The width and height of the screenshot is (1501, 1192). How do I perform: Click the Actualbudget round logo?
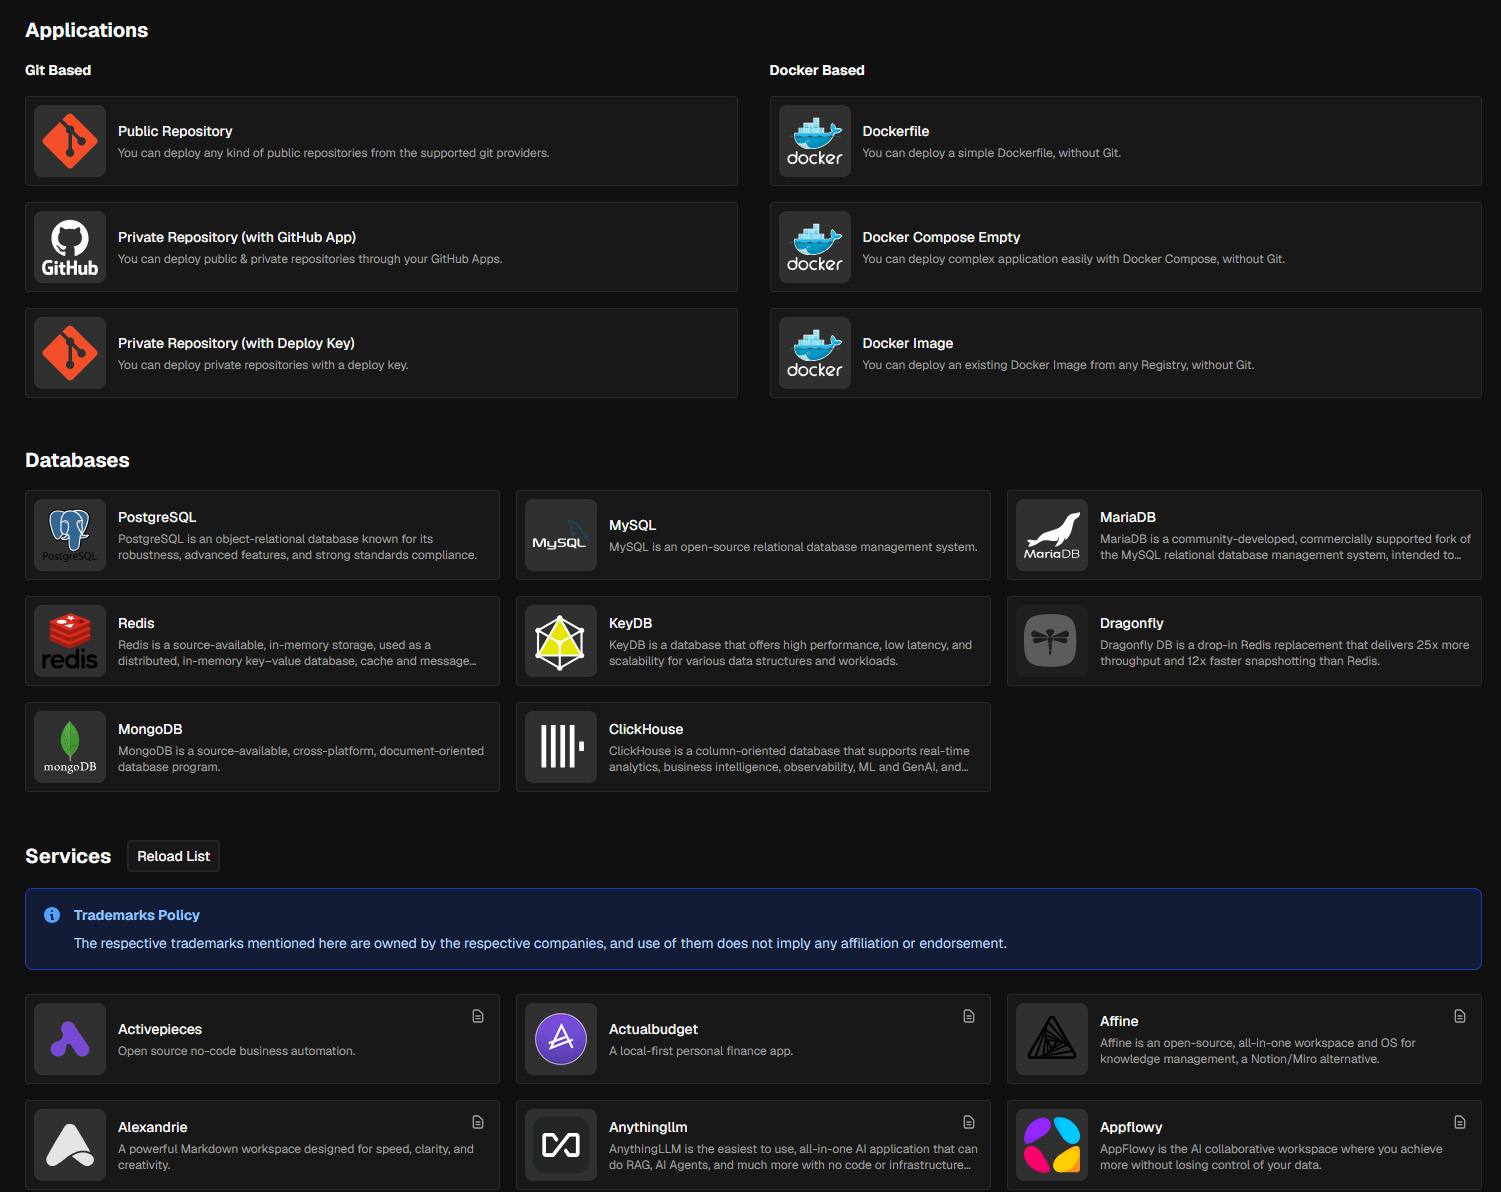pyautogui.click(x=561, y=1039)
